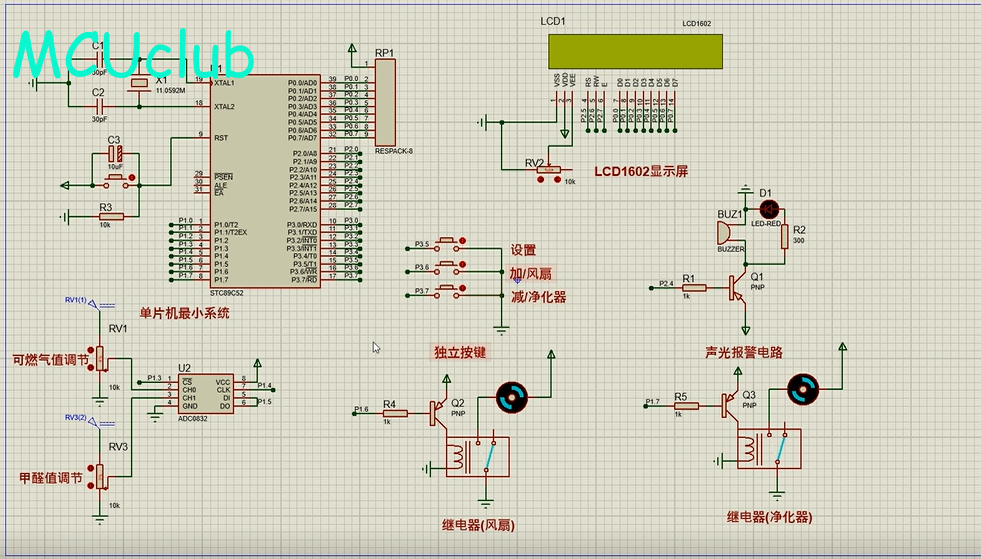Click the motor above 继电器(净化器) relay
The image size is (981, 559).
click(803, 389)
